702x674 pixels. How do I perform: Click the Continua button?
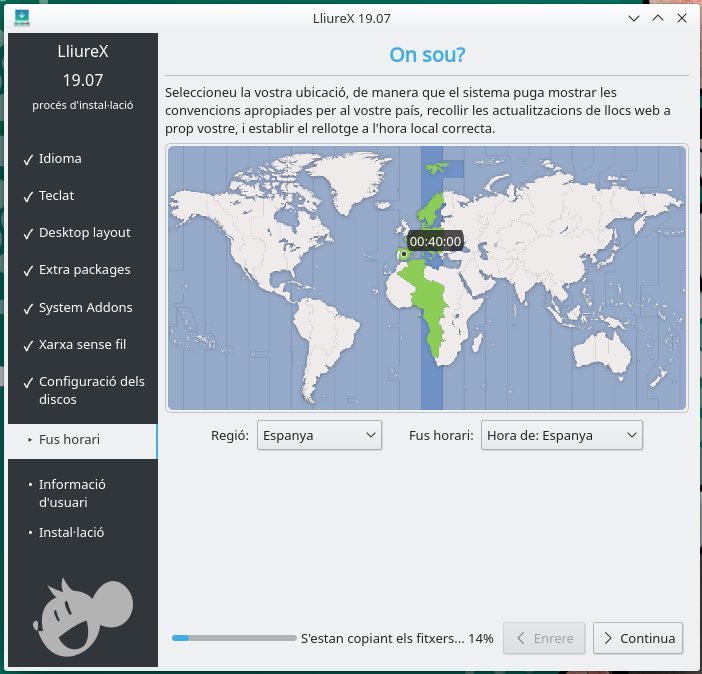pos(638,638)
